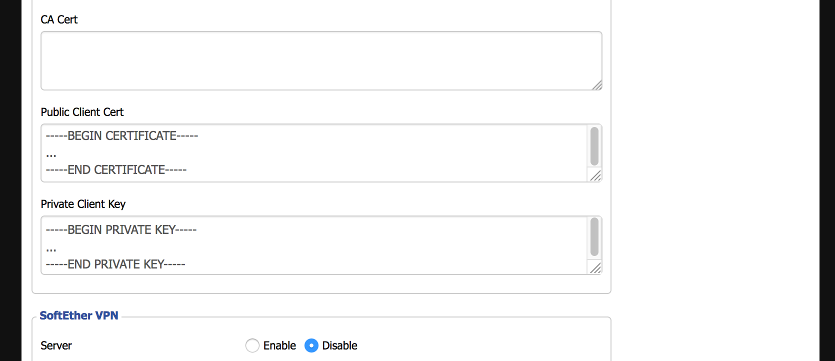The image size is (835, 361).
Task: Click the BEGIN CERTIFICATE line of text
Action: [122, 136]
